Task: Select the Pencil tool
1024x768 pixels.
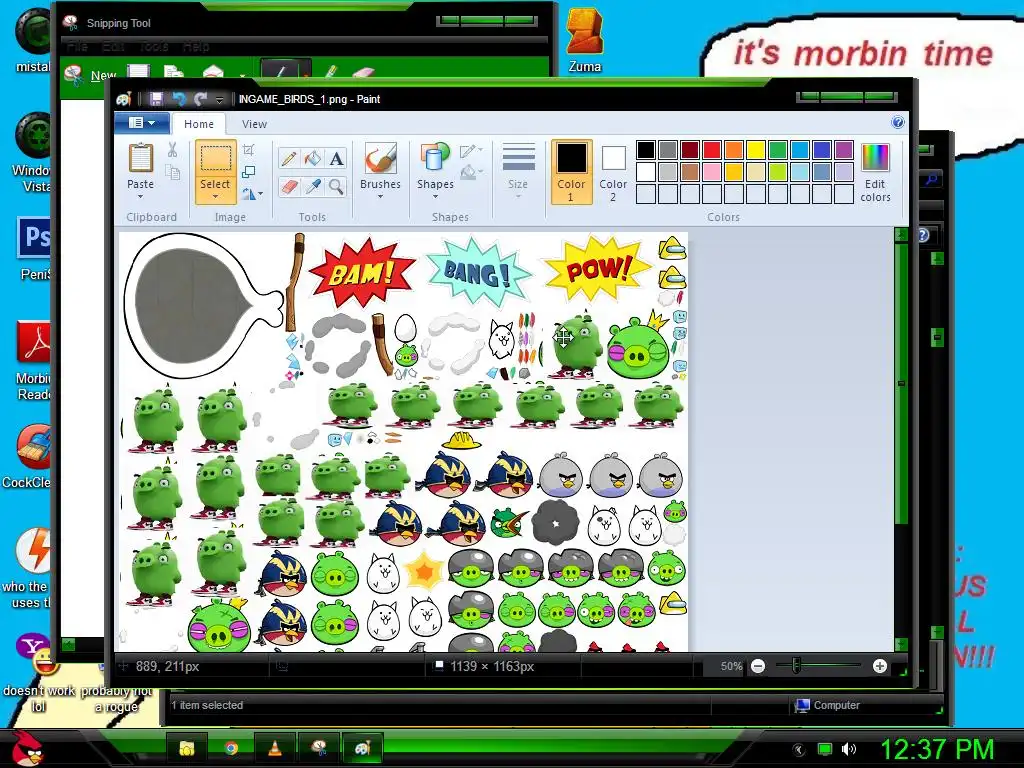Action: coord(289,159)
